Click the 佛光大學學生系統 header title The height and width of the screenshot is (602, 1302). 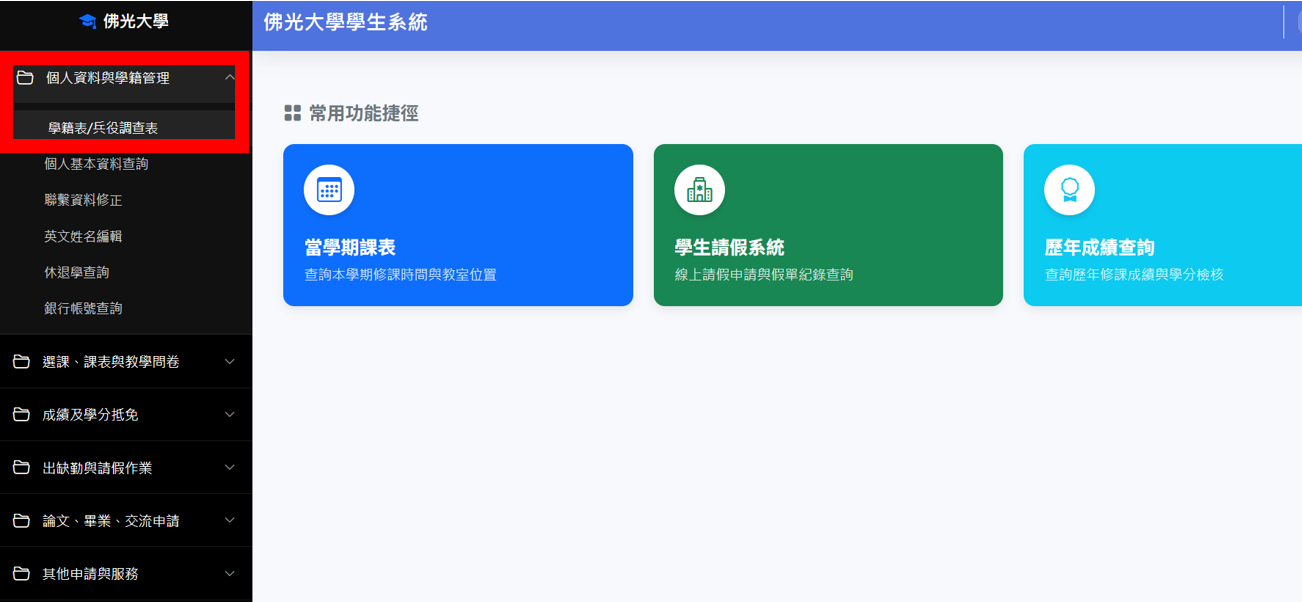click(x=346, y=22)
